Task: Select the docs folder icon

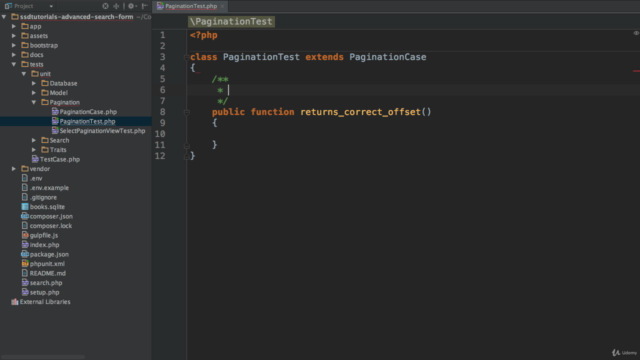Action: (25, 54)
